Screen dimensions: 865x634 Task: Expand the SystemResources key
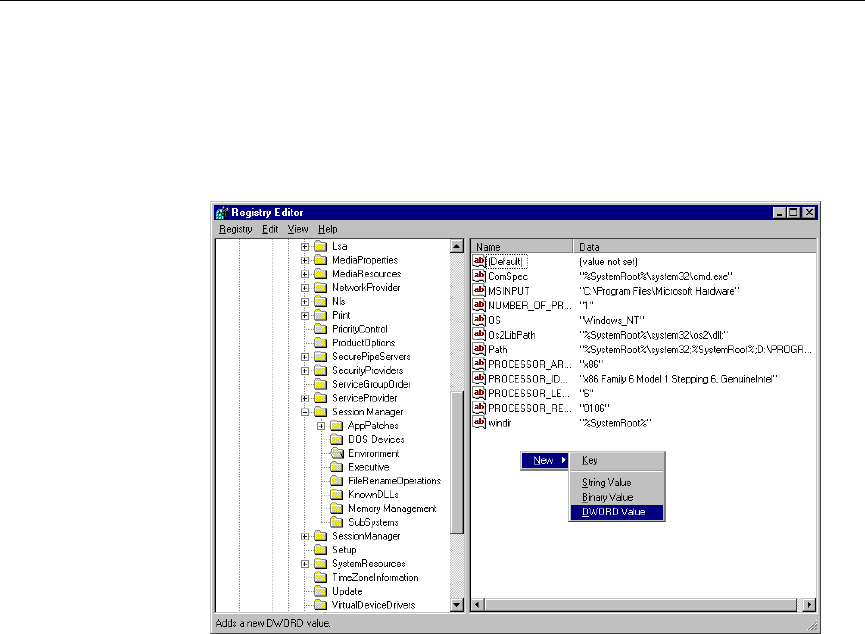(305, 564)
